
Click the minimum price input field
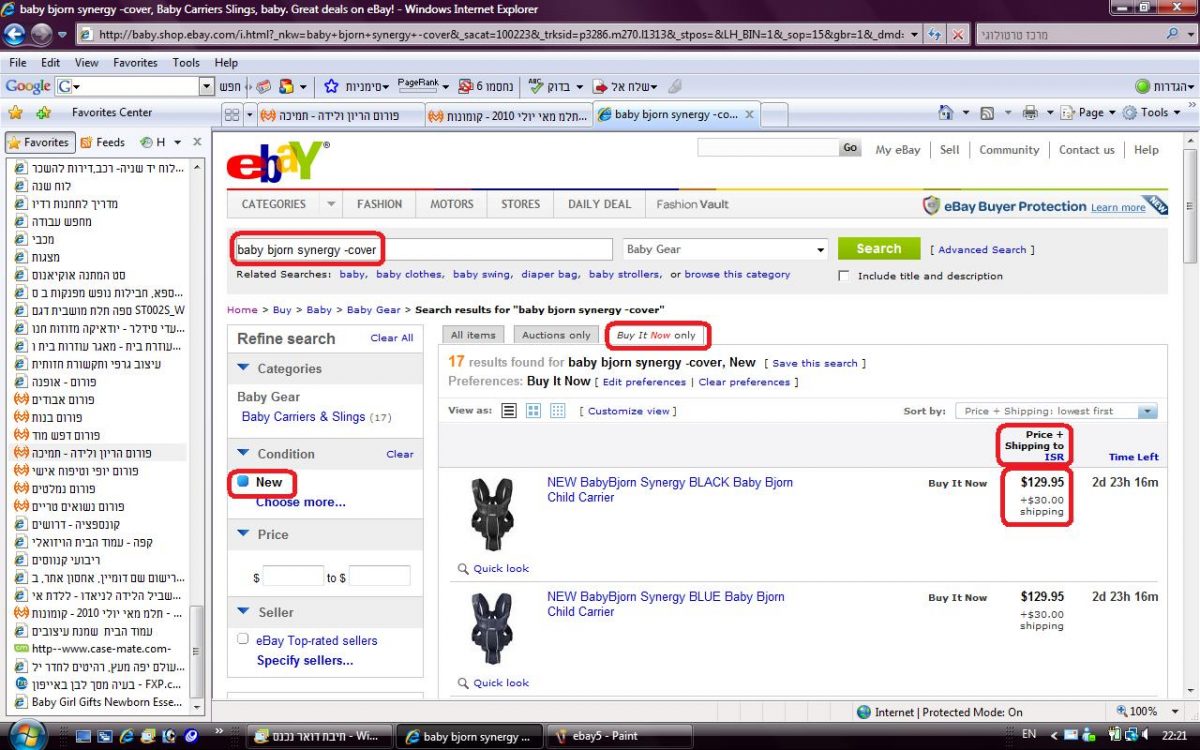point(292,577)
